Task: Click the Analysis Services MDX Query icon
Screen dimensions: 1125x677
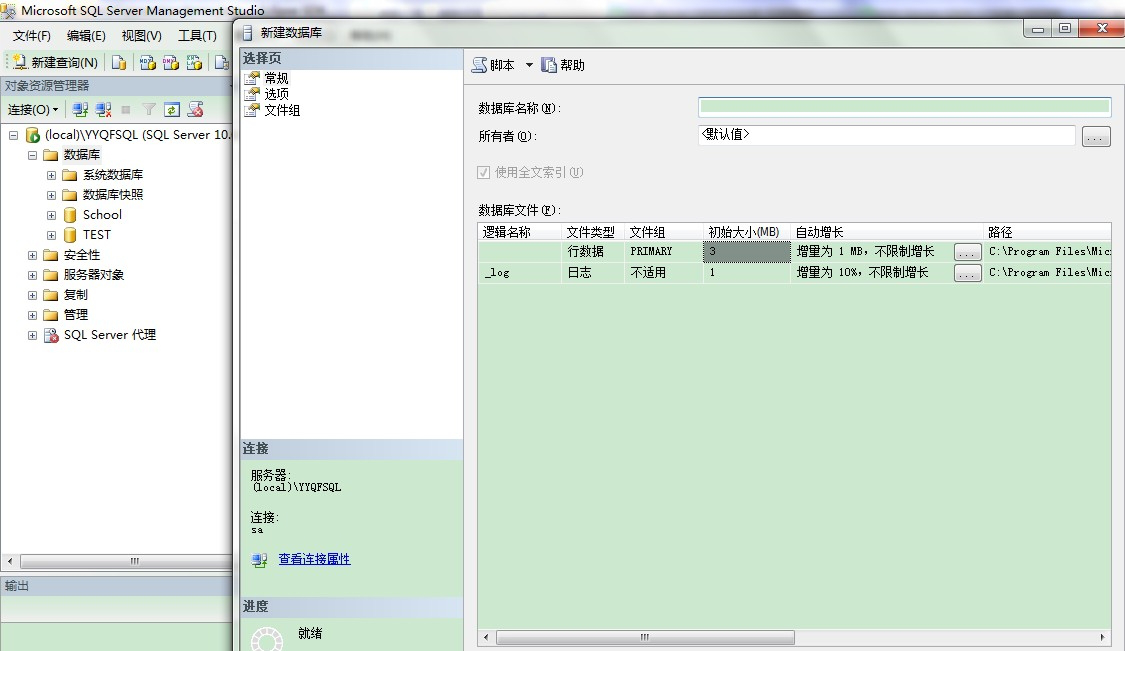Action: [148, 63]
